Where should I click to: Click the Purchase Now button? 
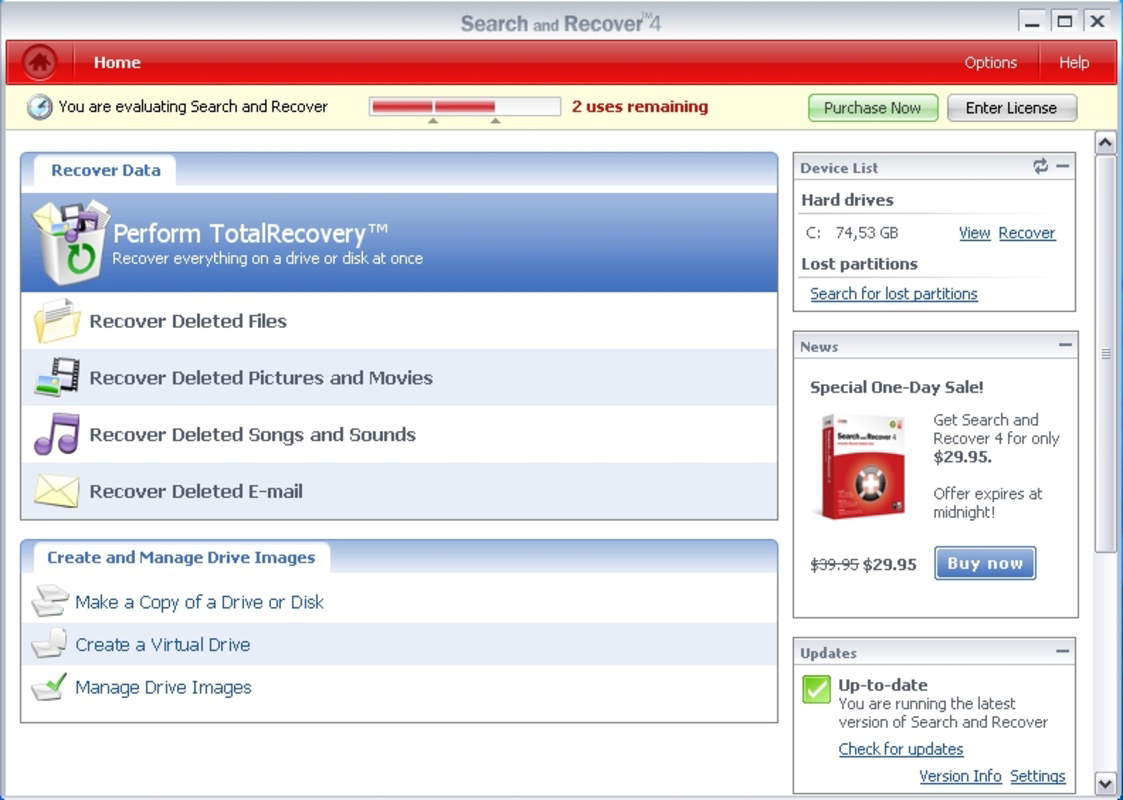click(x=872, y=108)
